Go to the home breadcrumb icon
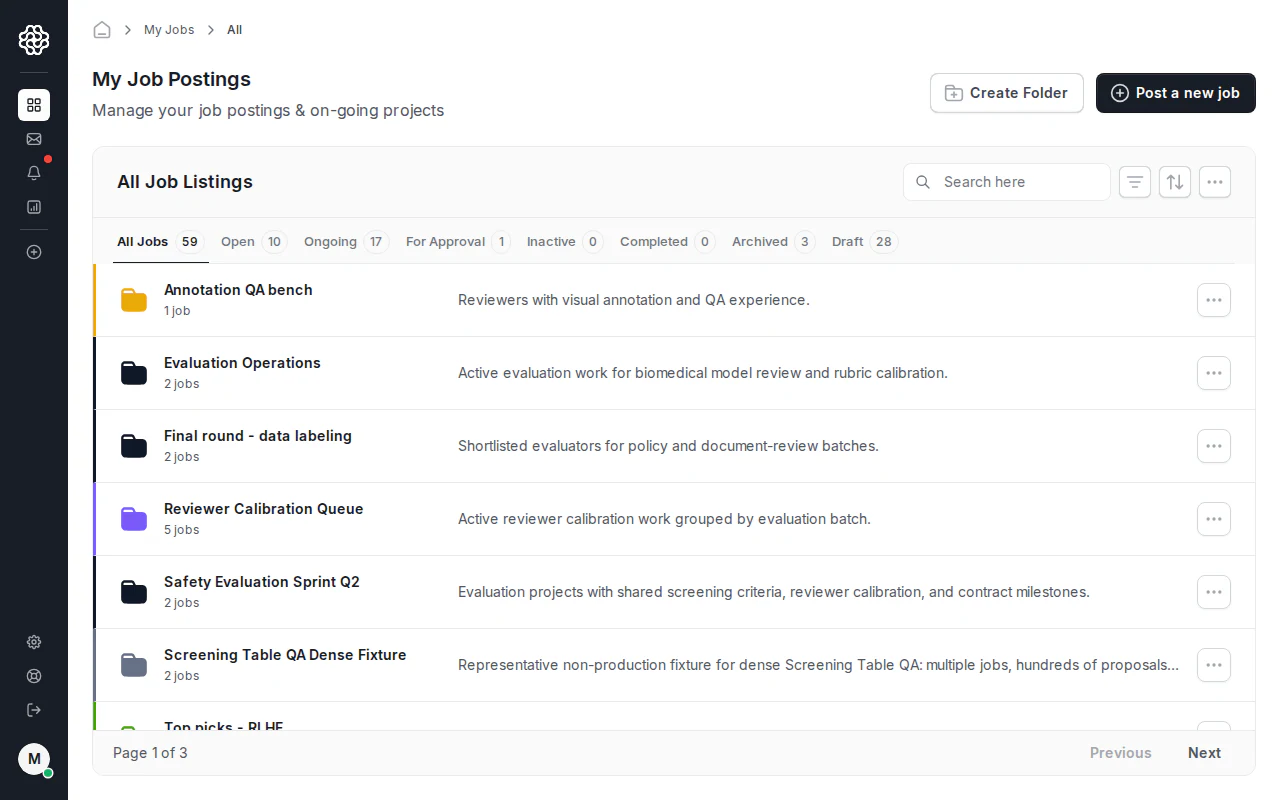 click(x=102, y=30)
